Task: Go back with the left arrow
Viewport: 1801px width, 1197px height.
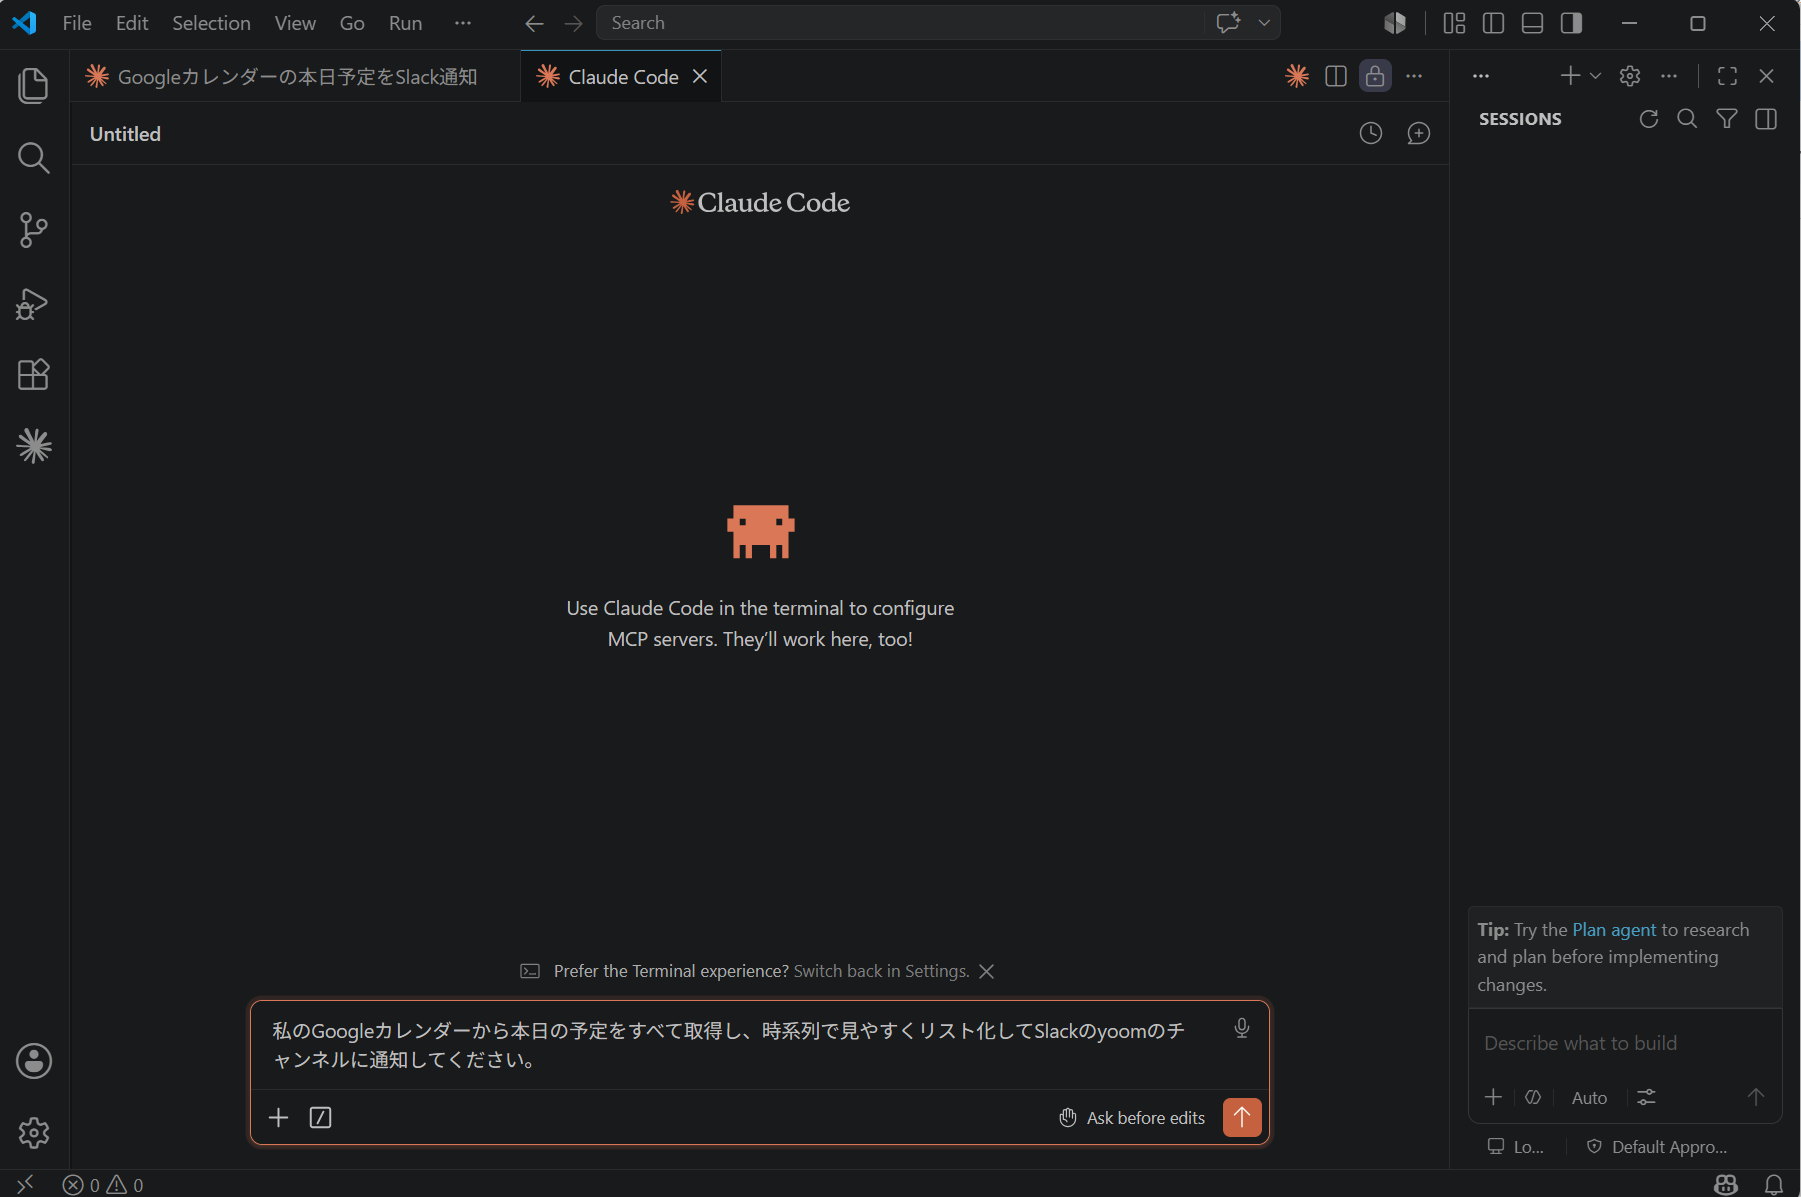Action: (x=534, y=23)
